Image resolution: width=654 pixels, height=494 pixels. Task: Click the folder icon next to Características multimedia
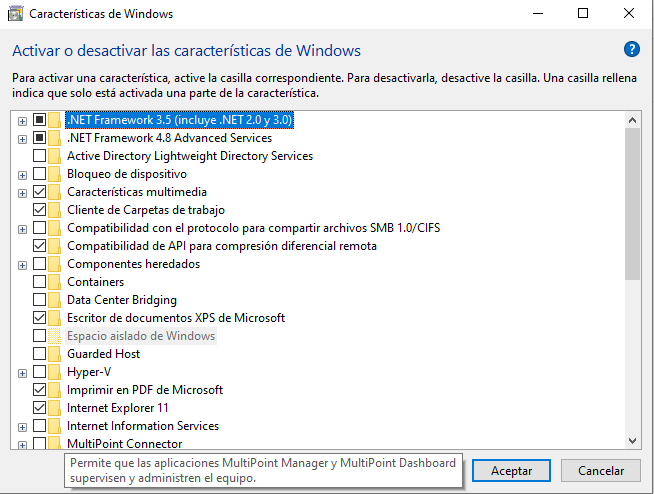[x=54, y=192]
